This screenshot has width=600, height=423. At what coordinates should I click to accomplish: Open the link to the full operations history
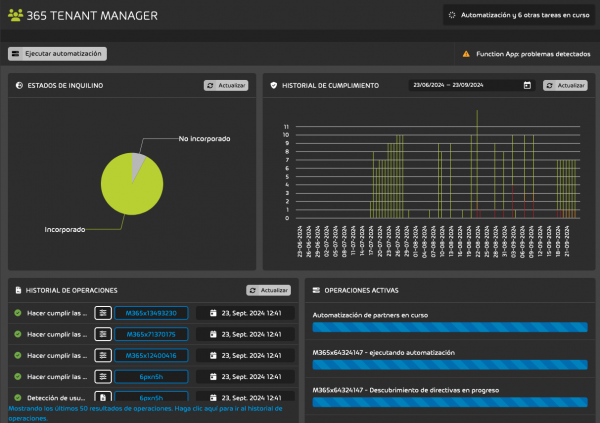[145, 413]
